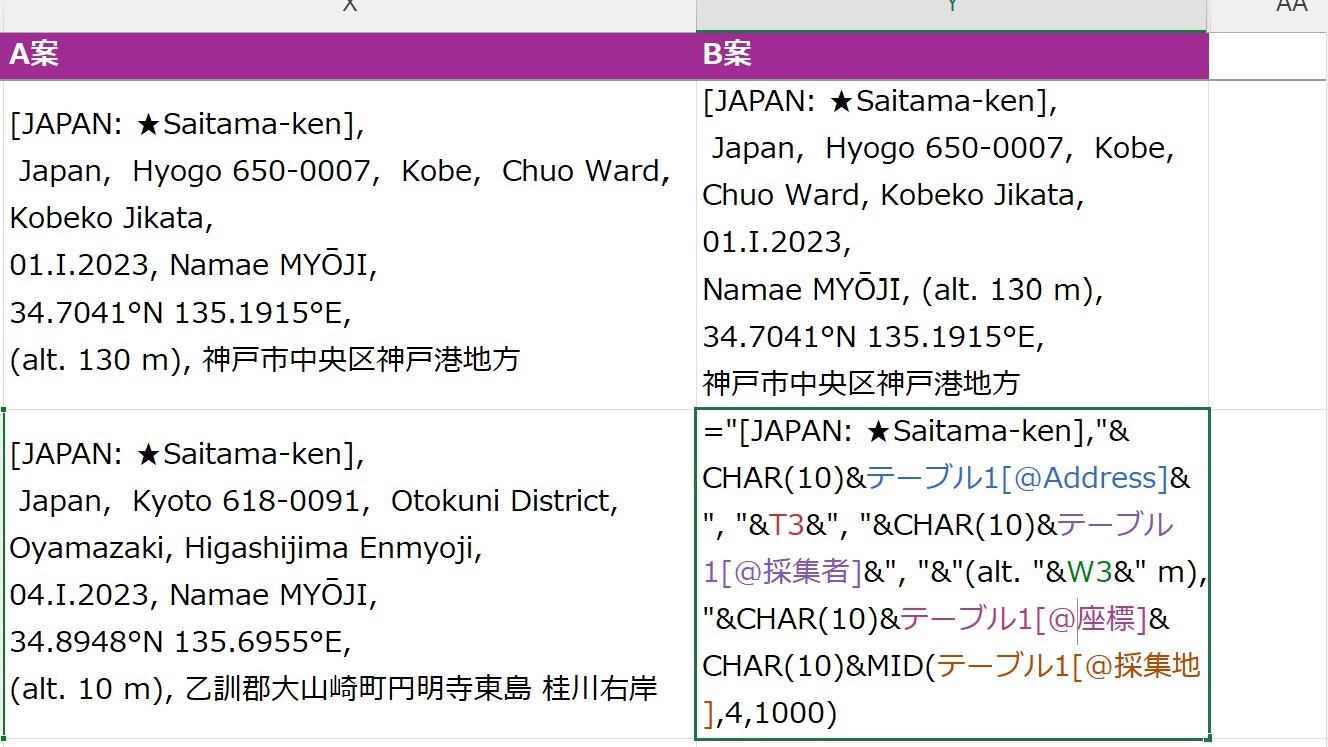Select empty AA cell beside Kobe address row
1328x747 pixels.
click(1268, 243)
